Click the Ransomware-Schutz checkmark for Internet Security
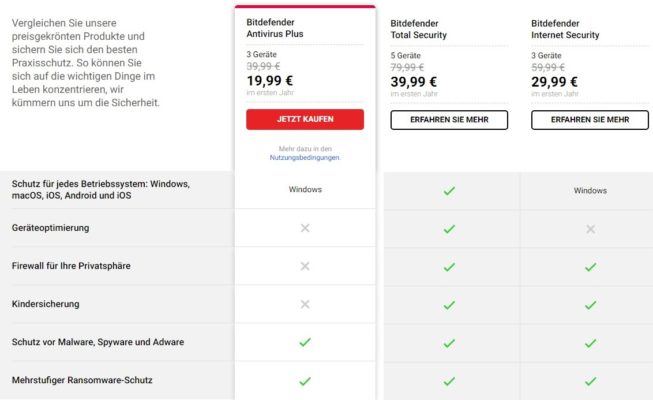This screenshot has width=653, height=400. tap(590, 381)
